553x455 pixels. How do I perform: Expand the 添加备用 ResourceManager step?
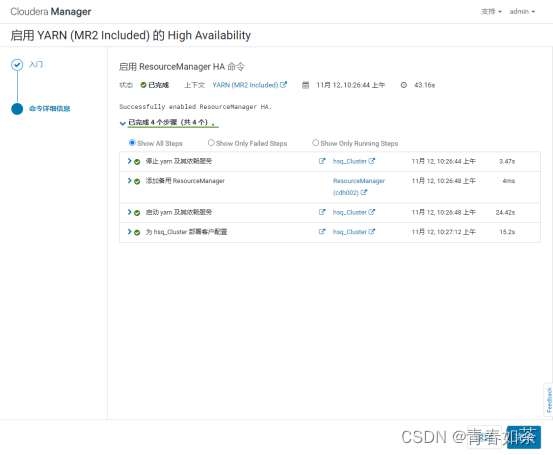point(129,181)
